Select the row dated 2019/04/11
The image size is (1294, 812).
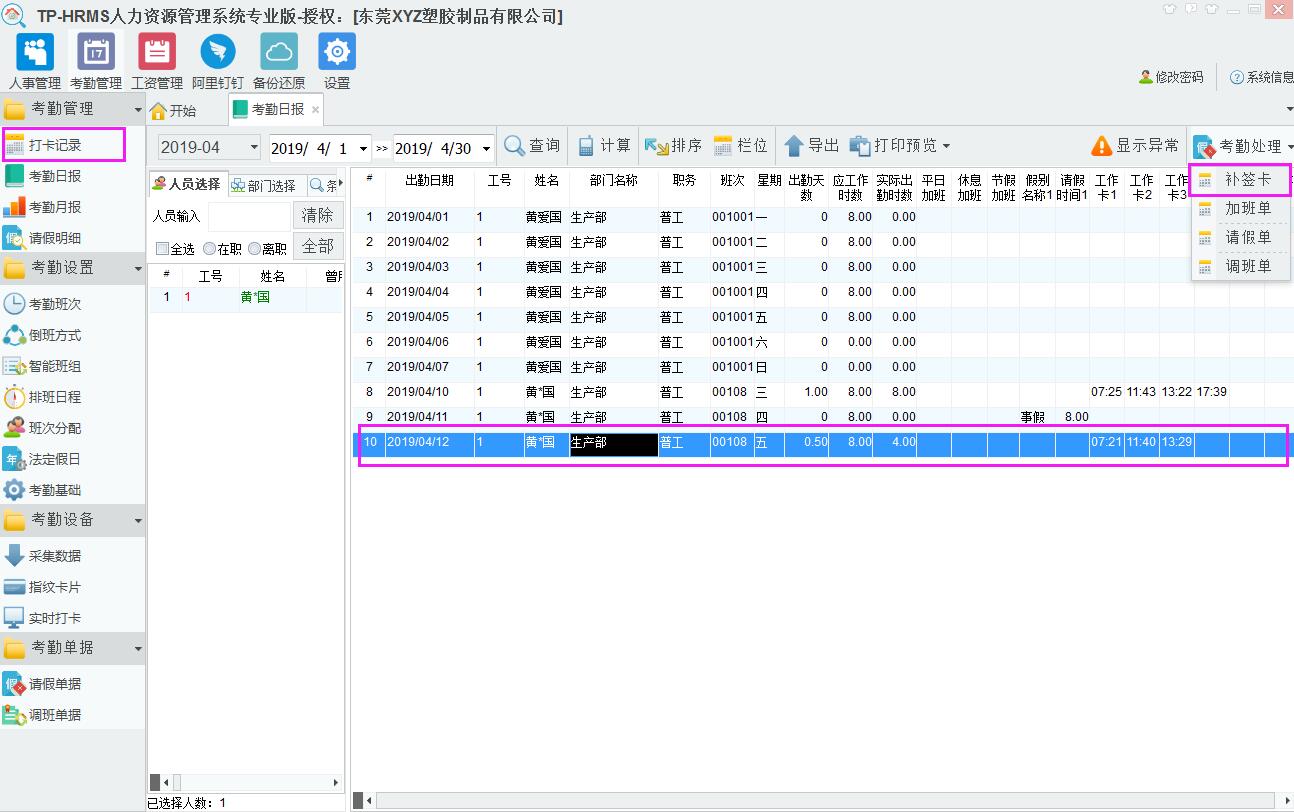822,417
